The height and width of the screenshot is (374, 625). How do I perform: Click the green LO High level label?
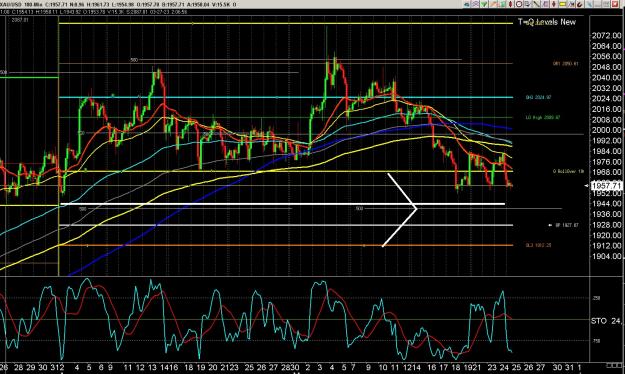pyautogui.click(x=543, y=118)
